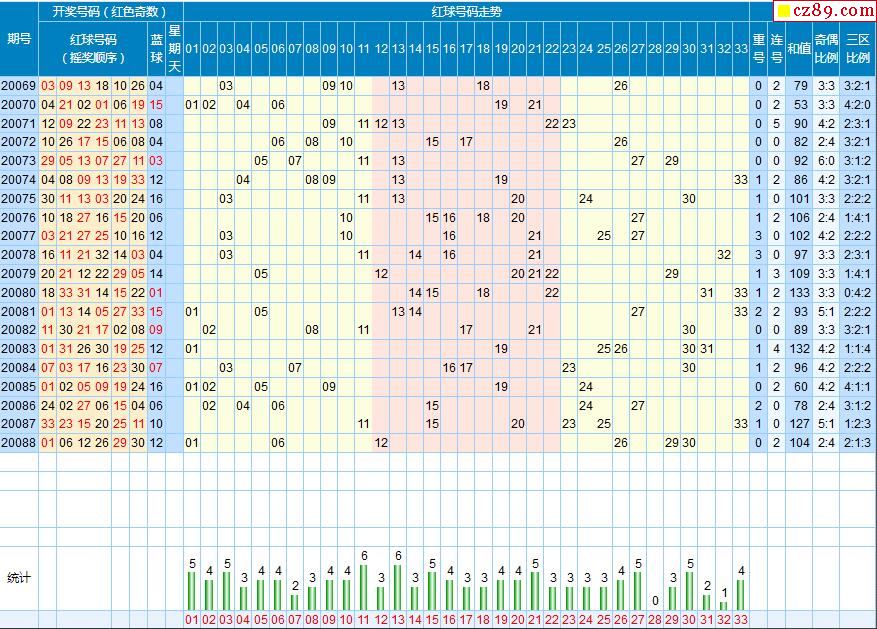Click sum value 79 in row 20069

coord(801,86)
